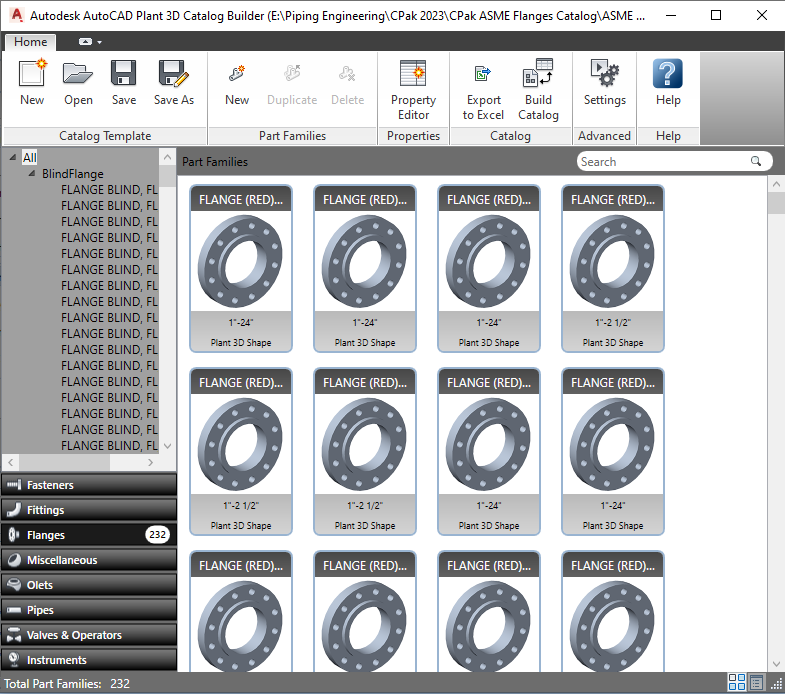Select top-row FLANGE (RED) 1"-2 1/2" card

(613, 268)
